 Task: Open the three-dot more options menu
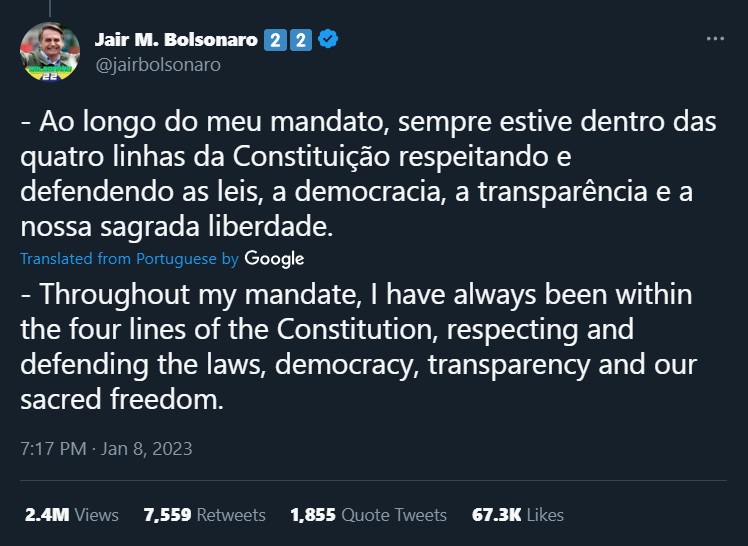tap(715, 39)
